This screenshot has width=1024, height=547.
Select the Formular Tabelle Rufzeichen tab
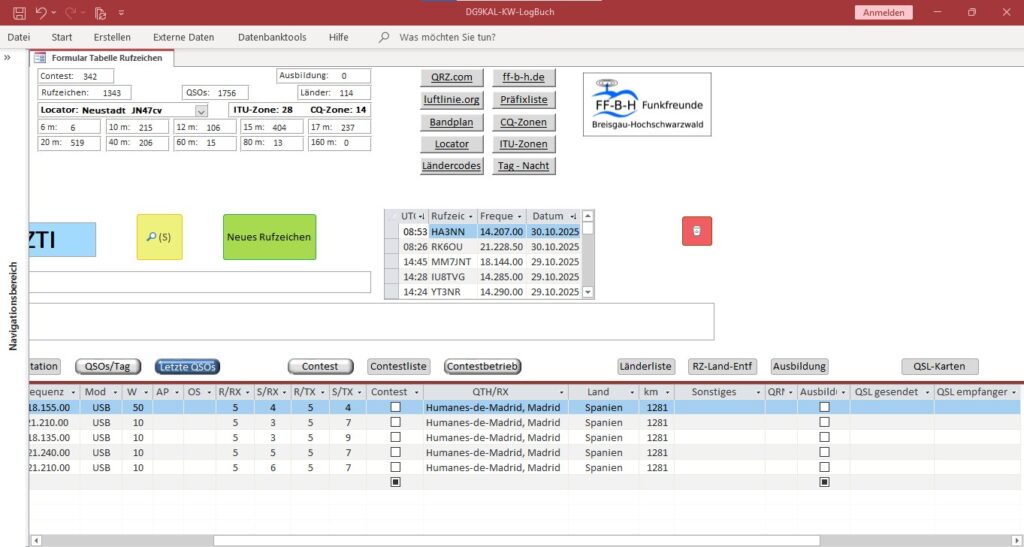coord(105,58)
